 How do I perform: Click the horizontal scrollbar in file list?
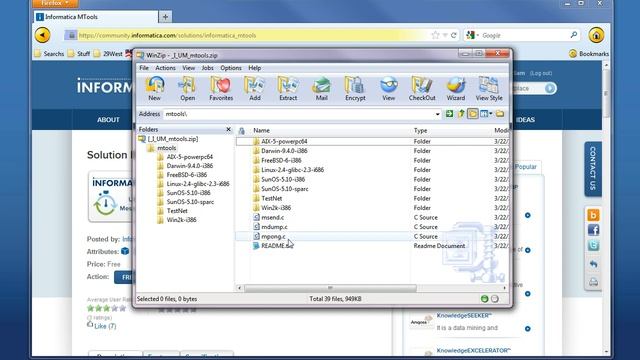click(330, 288)
